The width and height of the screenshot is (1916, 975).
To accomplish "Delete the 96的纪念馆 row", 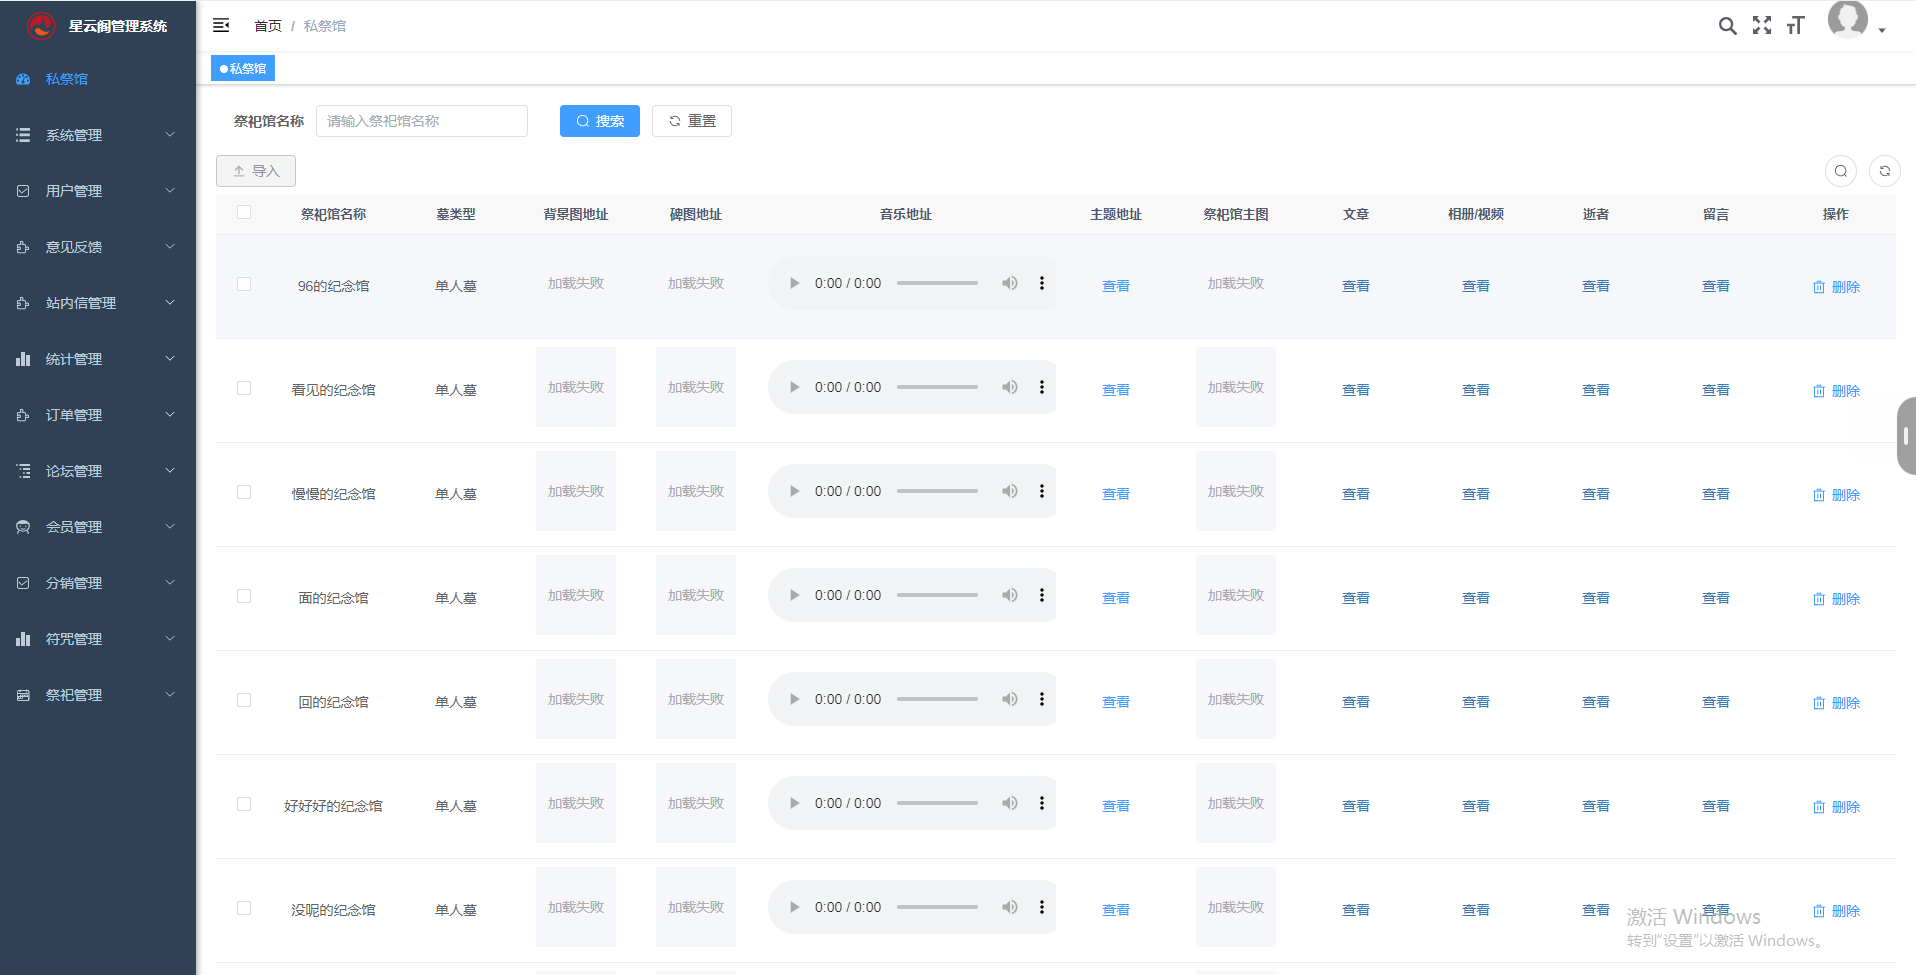I will click(x=1836, y=287).
